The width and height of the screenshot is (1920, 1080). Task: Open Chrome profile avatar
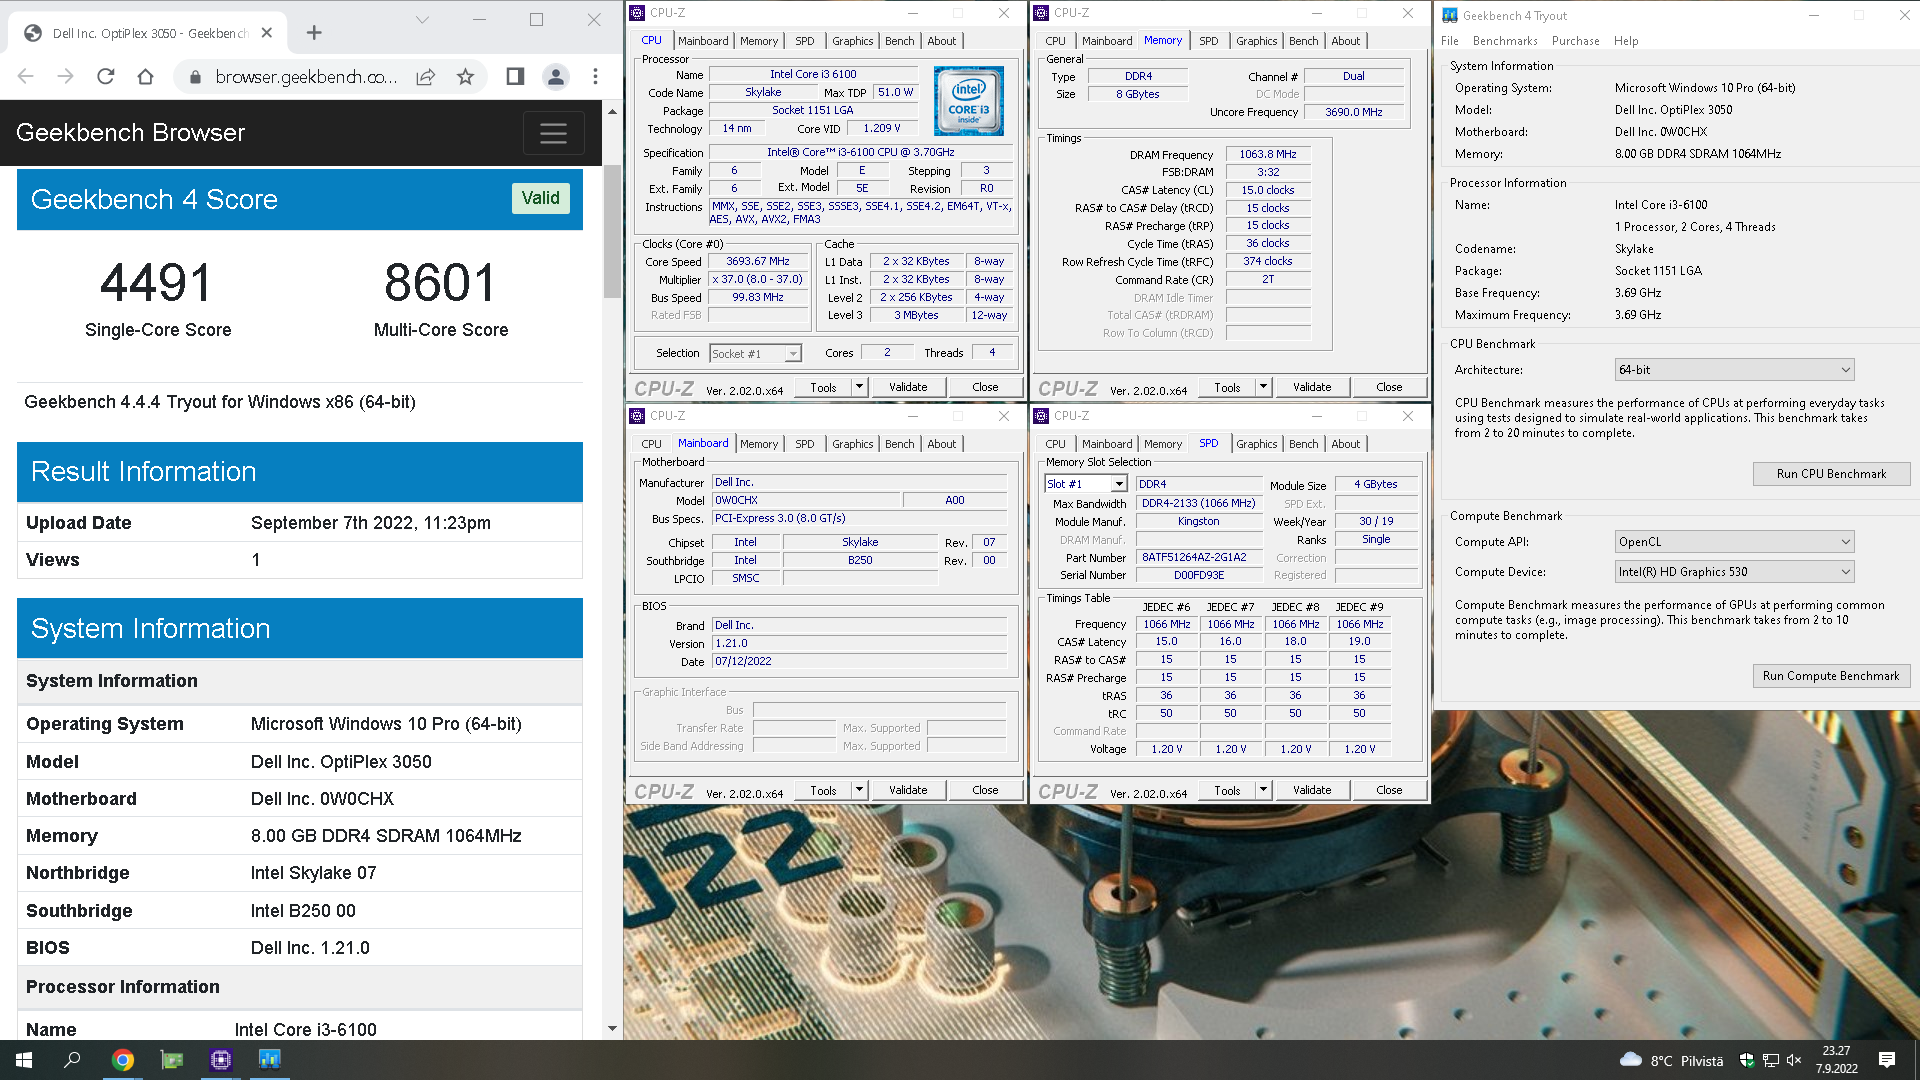click(556, 77)
